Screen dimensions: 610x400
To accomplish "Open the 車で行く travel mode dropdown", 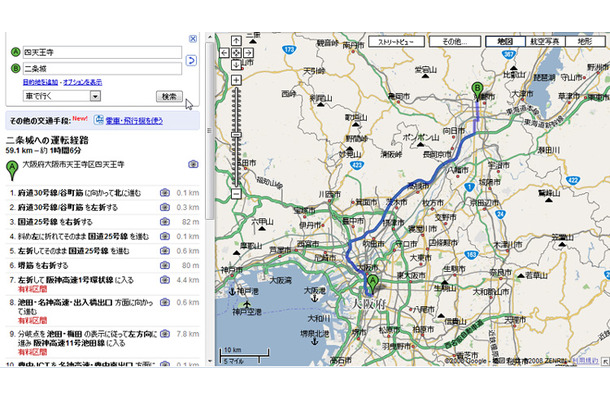I will click(62, 96).
